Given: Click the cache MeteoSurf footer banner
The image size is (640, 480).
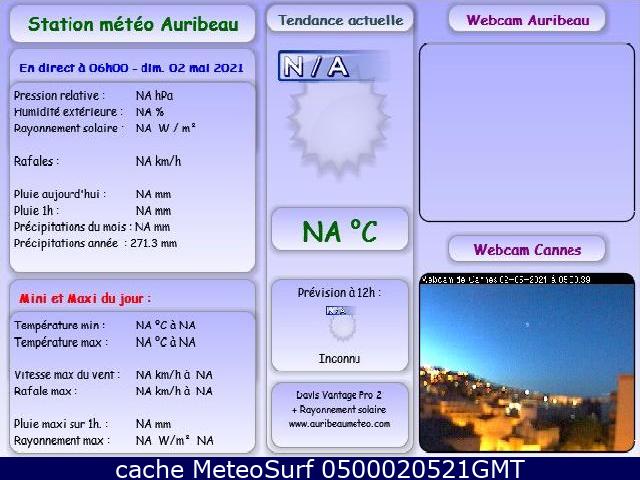Looking at the screenshot, I should (x=320, y=469).
